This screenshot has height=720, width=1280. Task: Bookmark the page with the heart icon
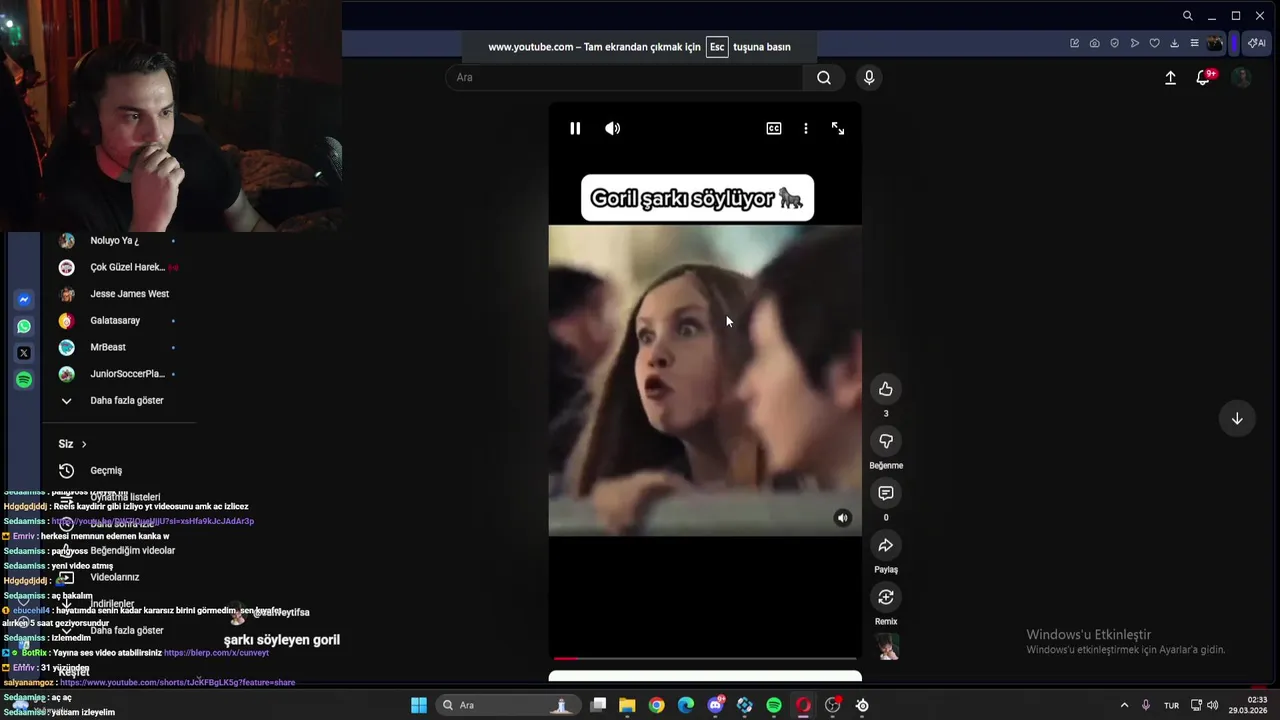tap(1154, 43)
